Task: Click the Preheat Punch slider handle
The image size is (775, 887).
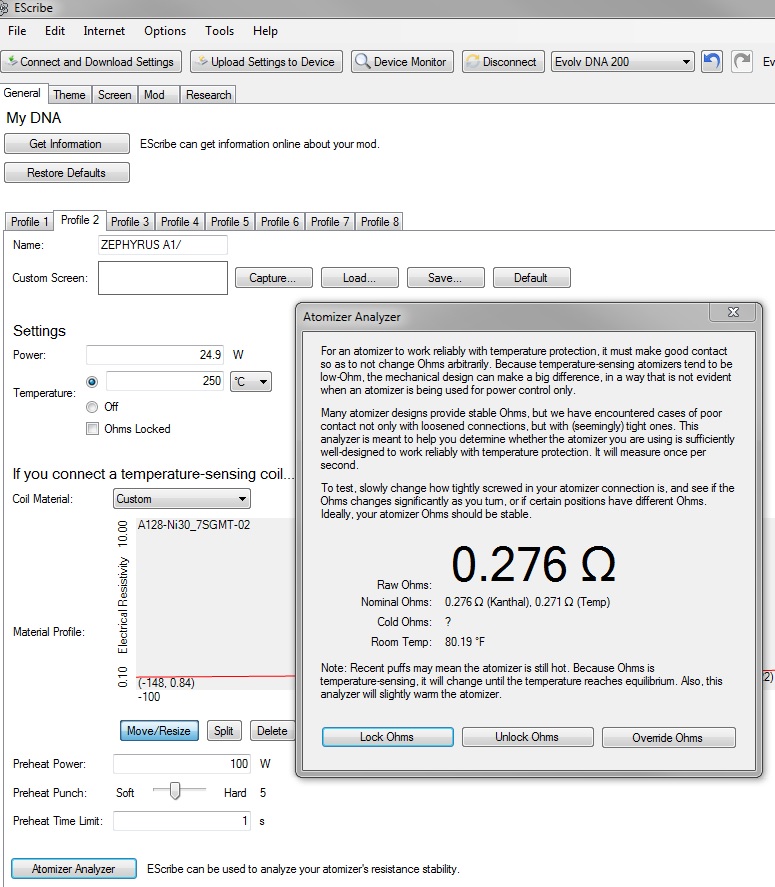Action: 175,792
